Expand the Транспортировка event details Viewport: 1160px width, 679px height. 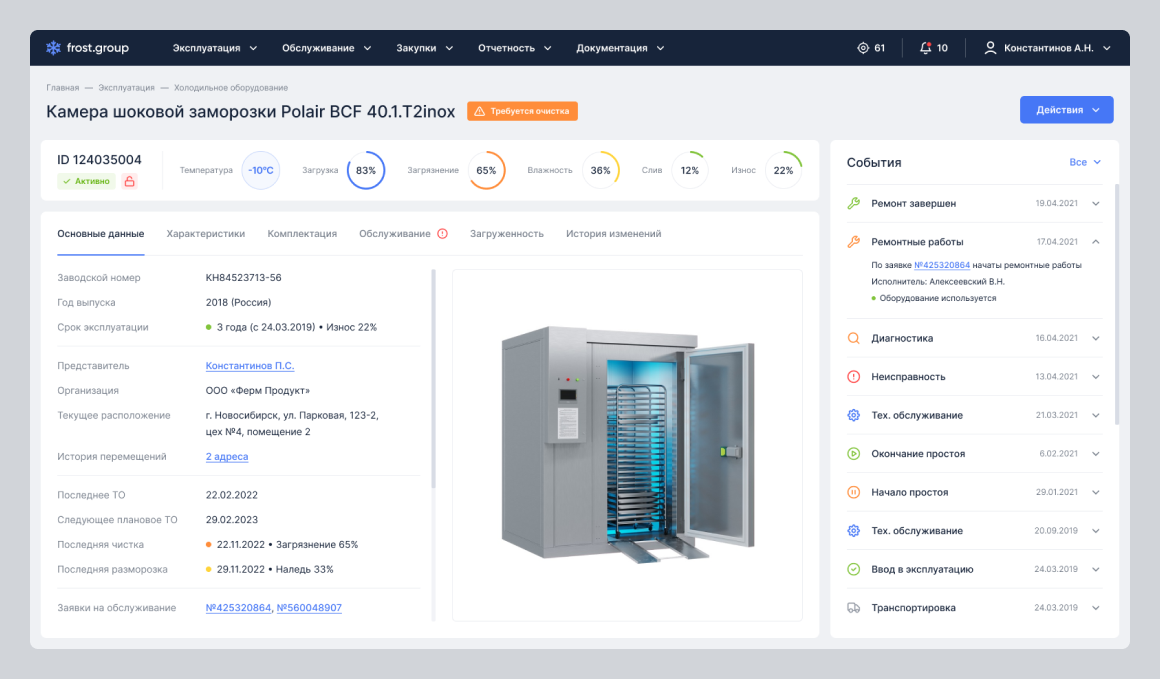[1096, 607]
